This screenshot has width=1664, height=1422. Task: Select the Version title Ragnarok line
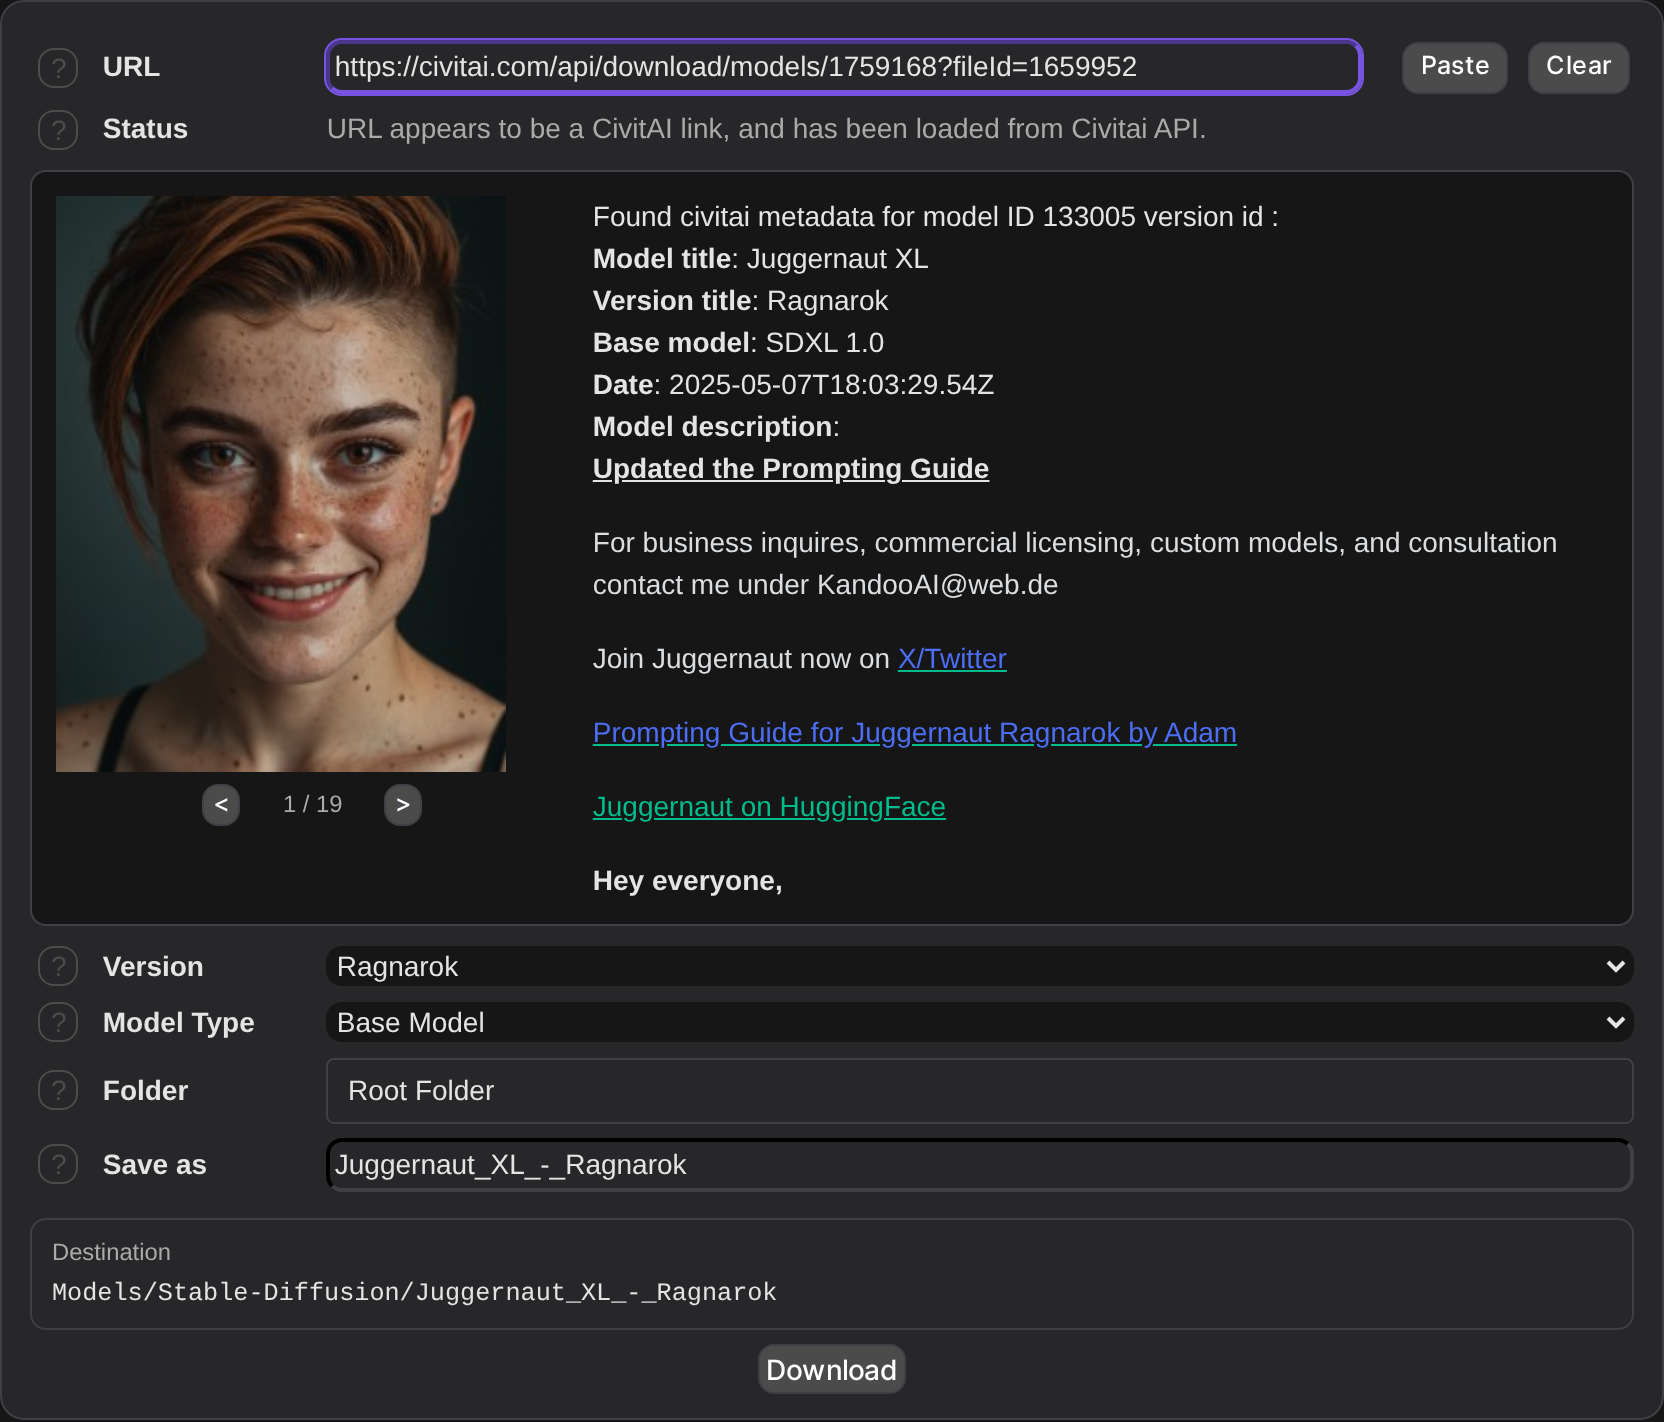click(741, 301)
